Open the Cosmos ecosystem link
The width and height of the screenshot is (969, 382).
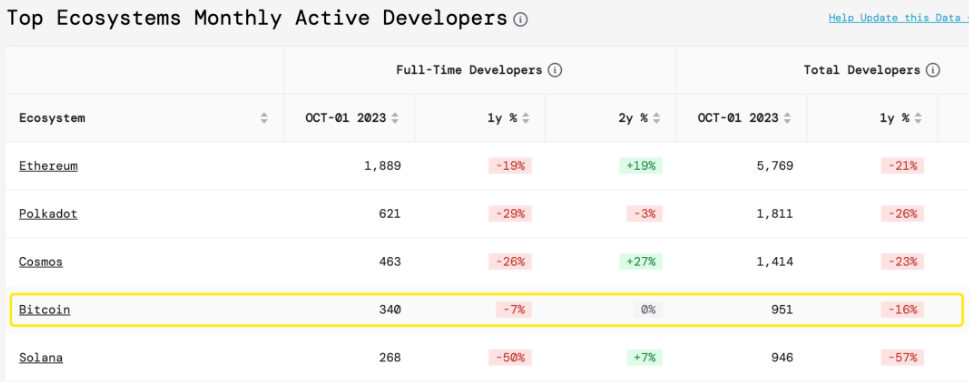pyautogui.click(x=41, y=261)
